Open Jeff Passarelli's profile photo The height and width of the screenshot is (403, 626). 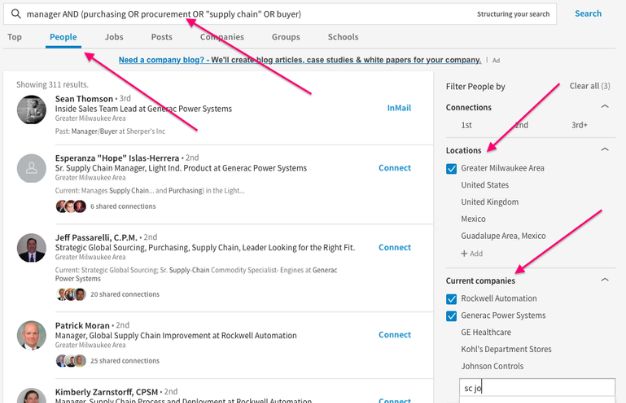[x=32, y=248]
